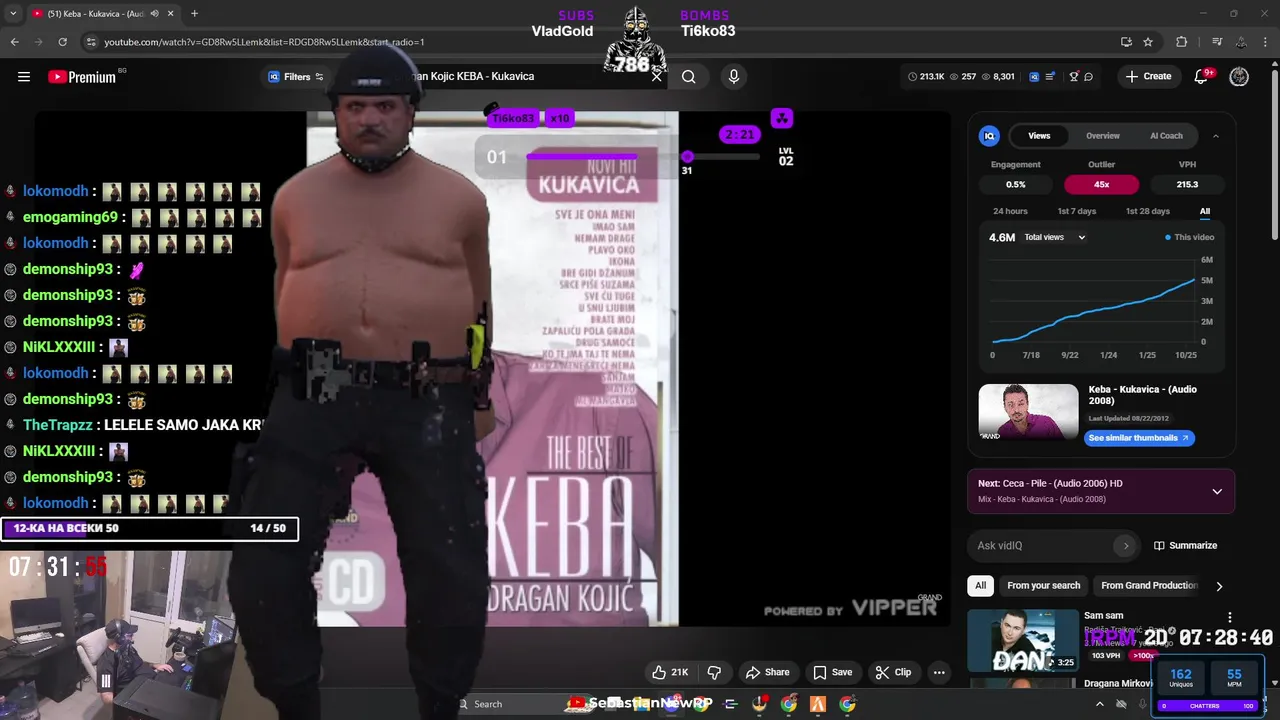Open the notifications bell

[1202, 77]
